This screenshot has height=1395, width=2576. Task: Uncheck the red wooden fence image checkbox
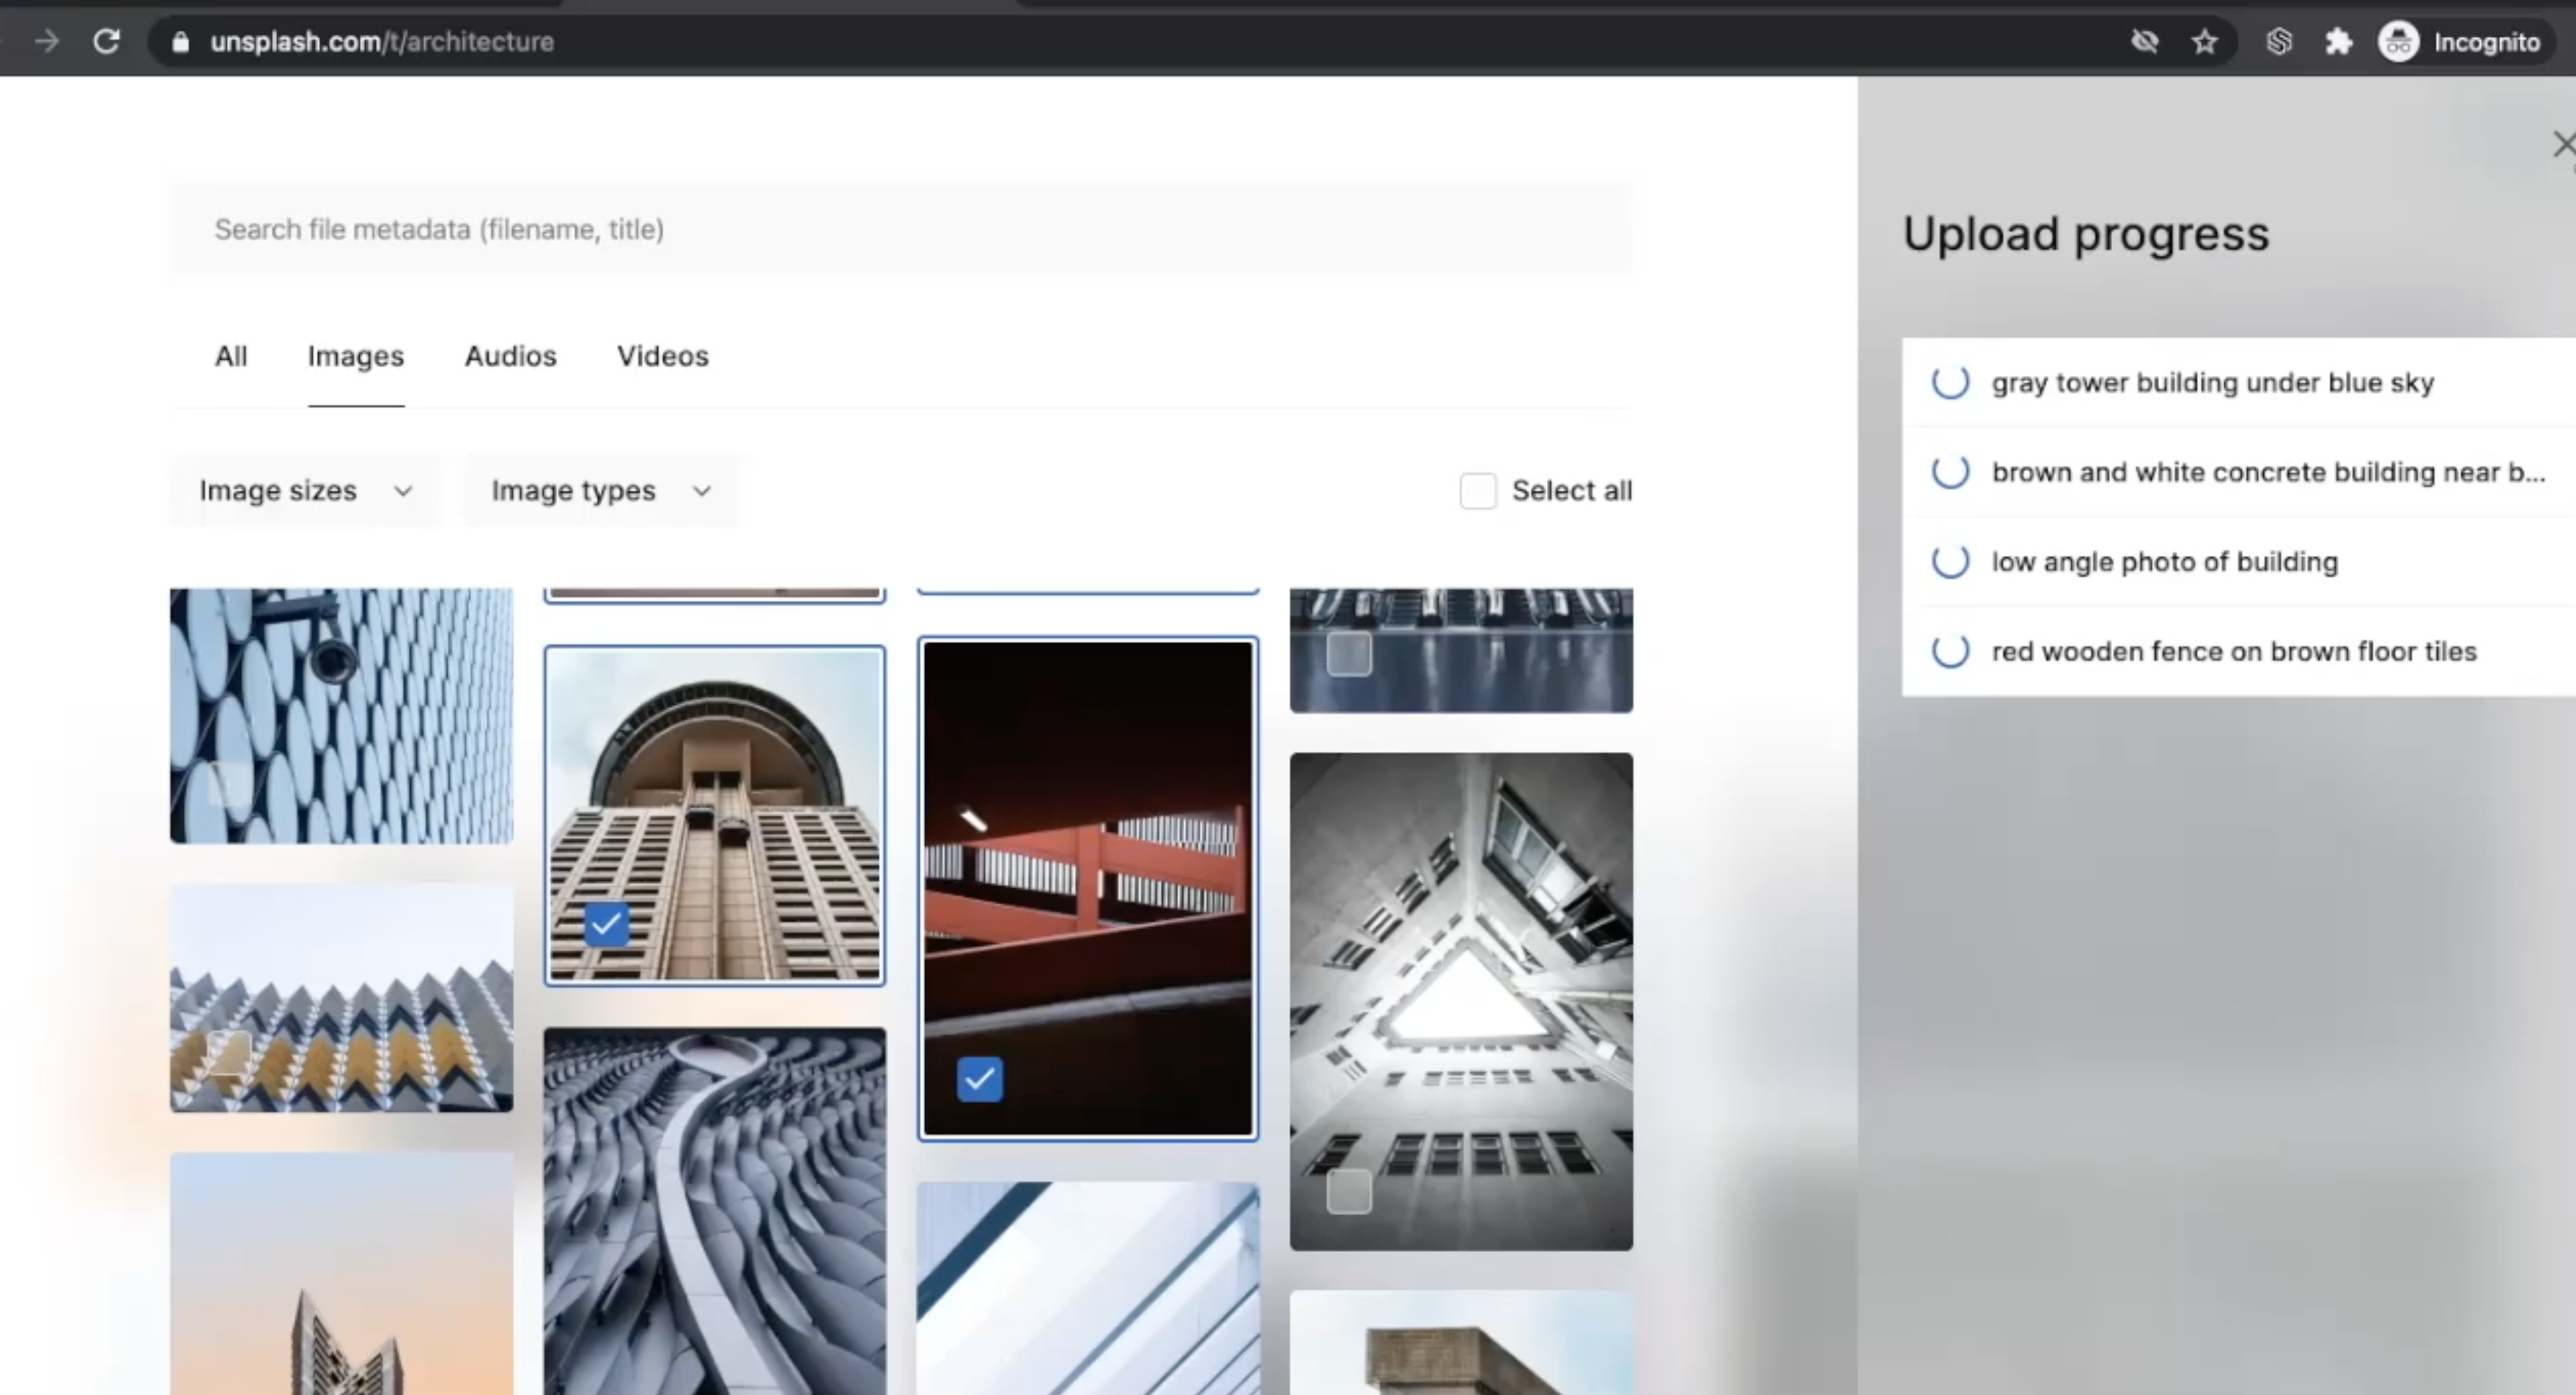pos(980,1079)
